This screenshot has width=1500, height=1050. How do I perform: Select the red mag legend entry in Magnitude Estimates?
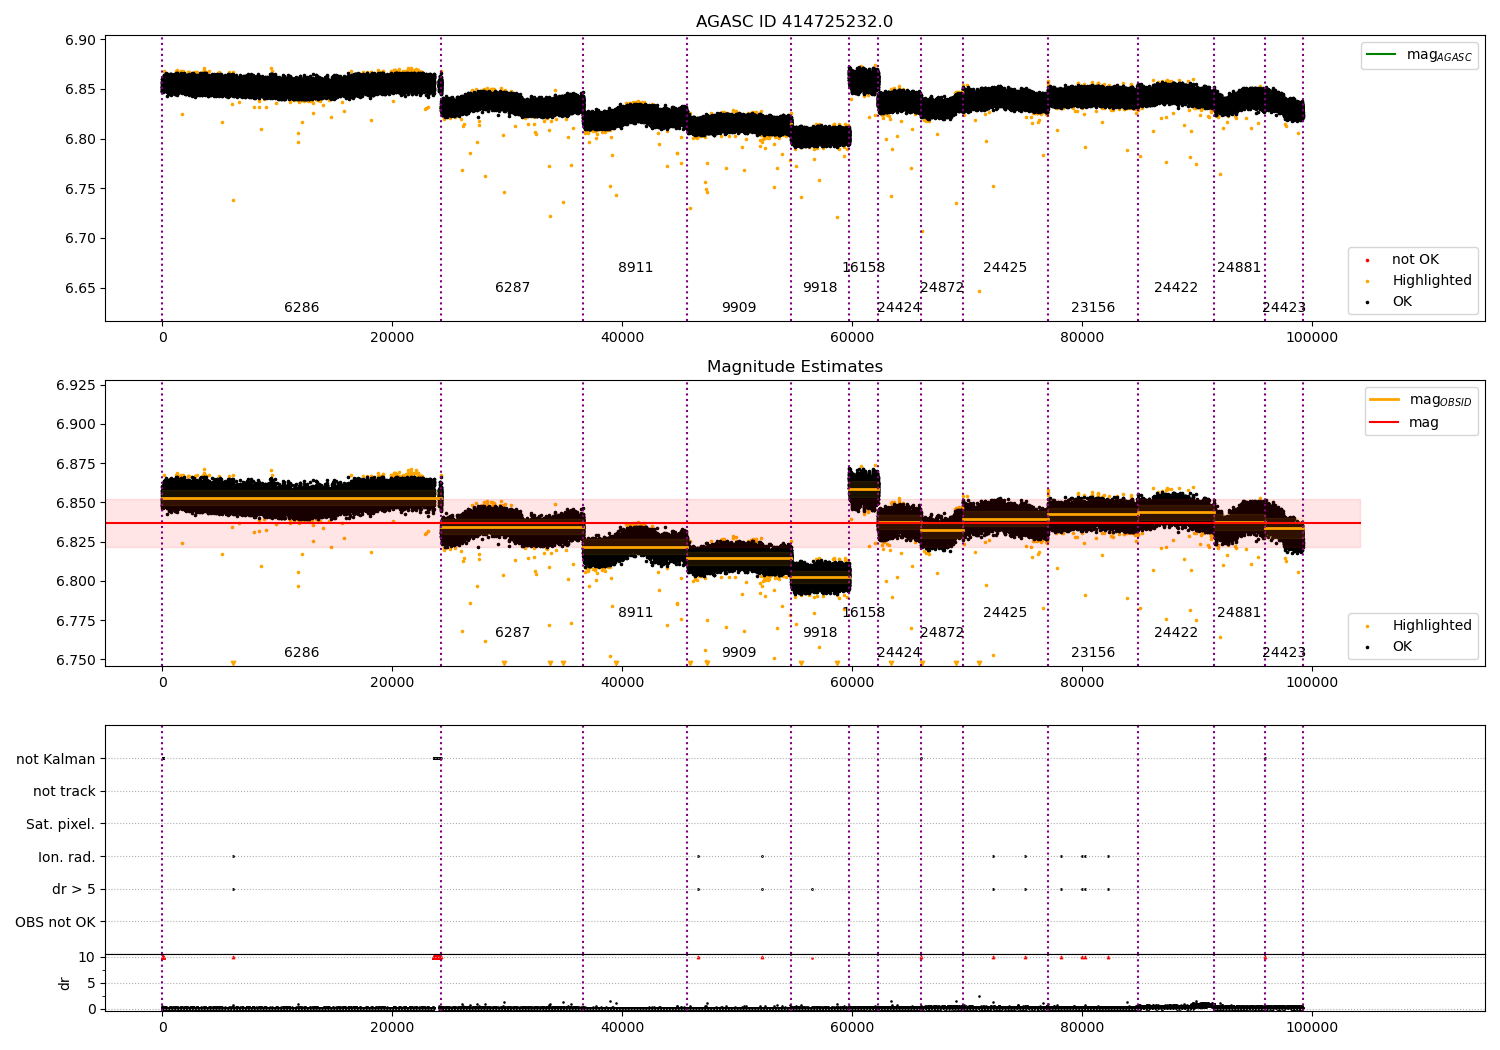tap(1403, 423)
